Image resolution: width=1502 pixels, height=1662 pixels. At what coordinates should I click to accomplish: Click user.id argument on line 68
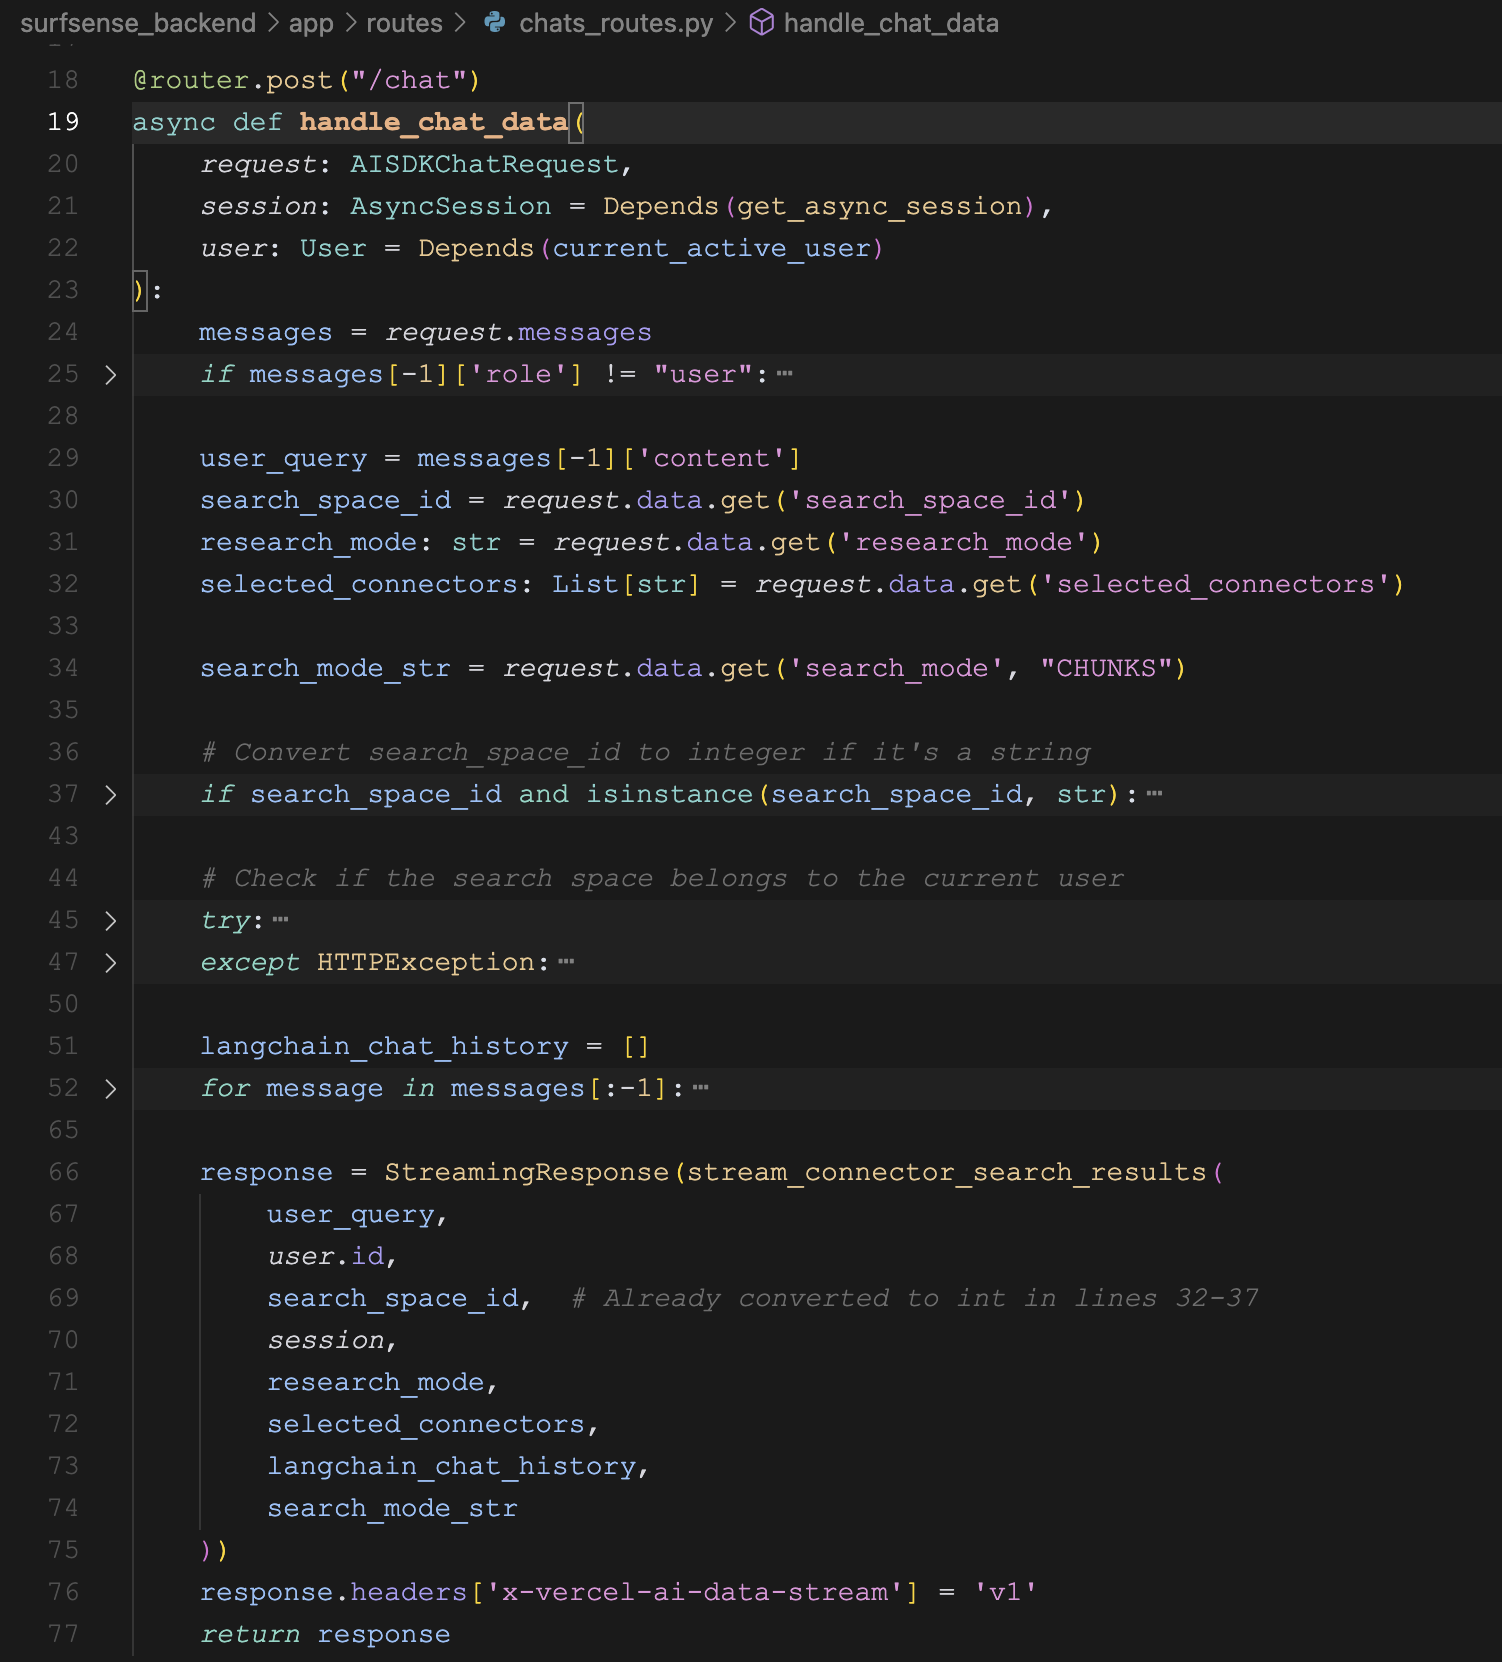(x=325, y=1256)
